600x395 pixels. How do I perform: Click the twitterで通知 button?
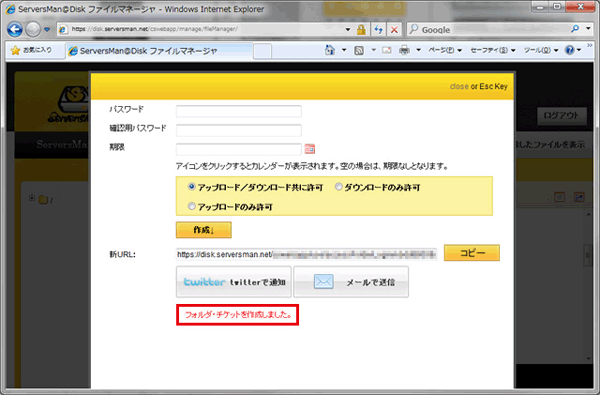234,282
